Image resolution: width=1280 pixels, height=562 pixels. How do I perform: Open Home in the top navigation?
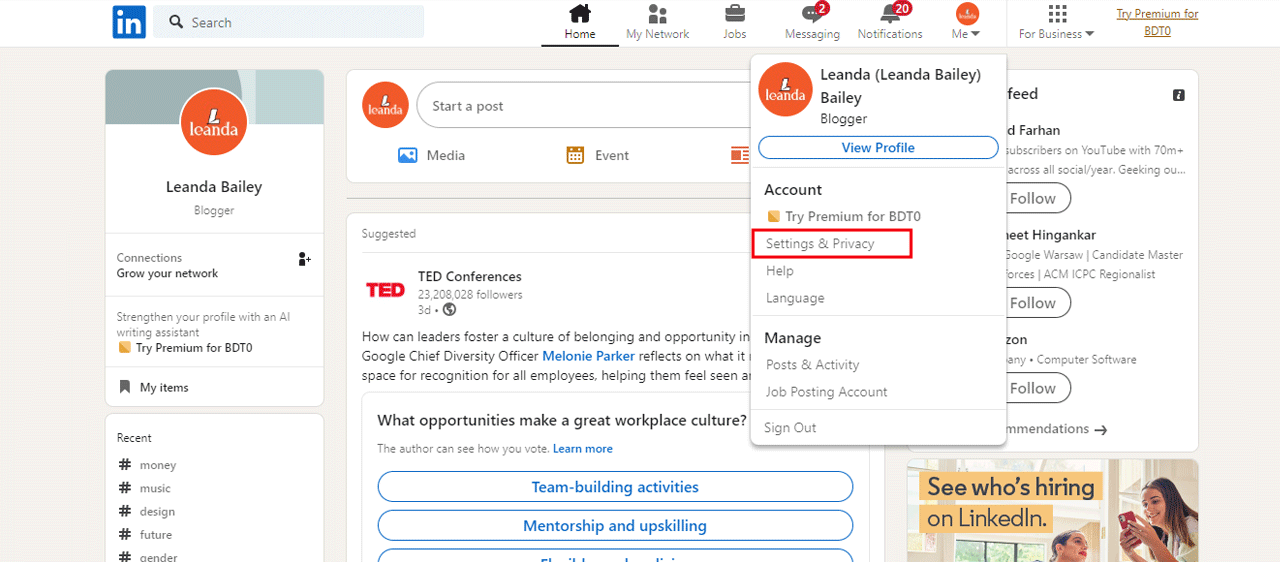point(580,23)
